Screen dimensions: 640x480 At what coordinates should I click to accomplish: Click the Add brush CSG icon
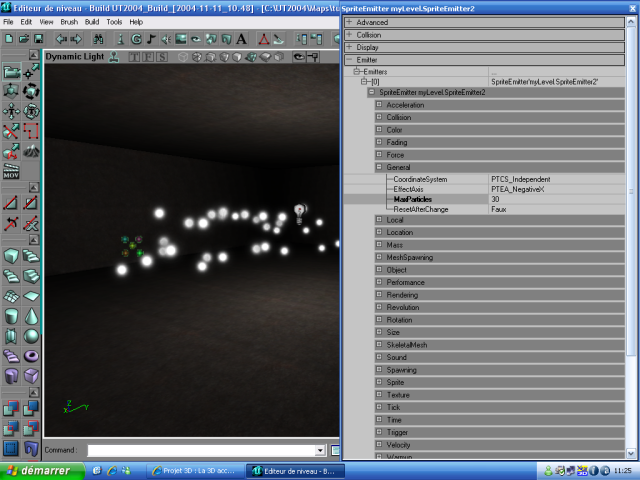pos(11,408)
